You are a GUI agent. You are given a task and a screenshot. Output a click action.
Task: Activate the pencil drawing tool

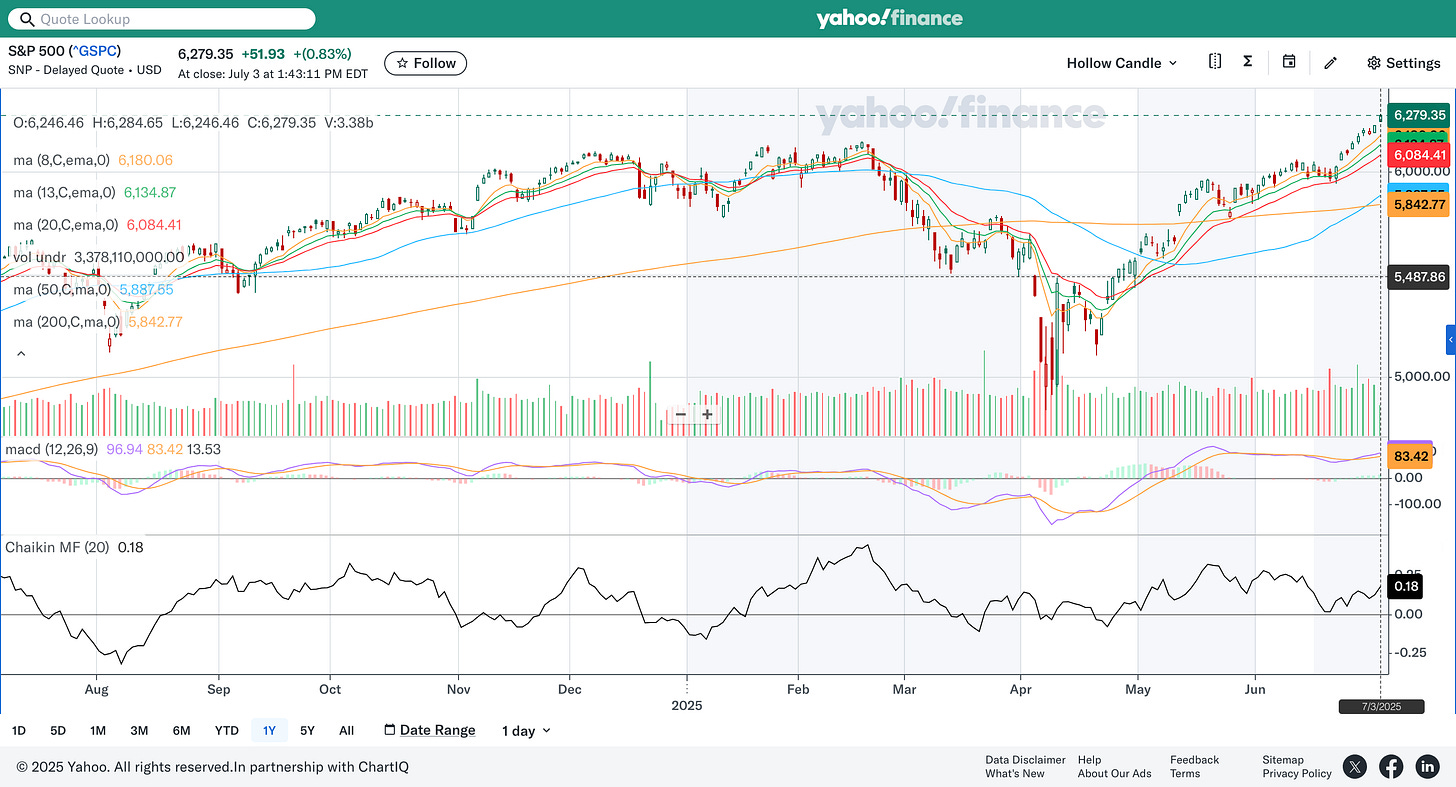coord(1330,63)
